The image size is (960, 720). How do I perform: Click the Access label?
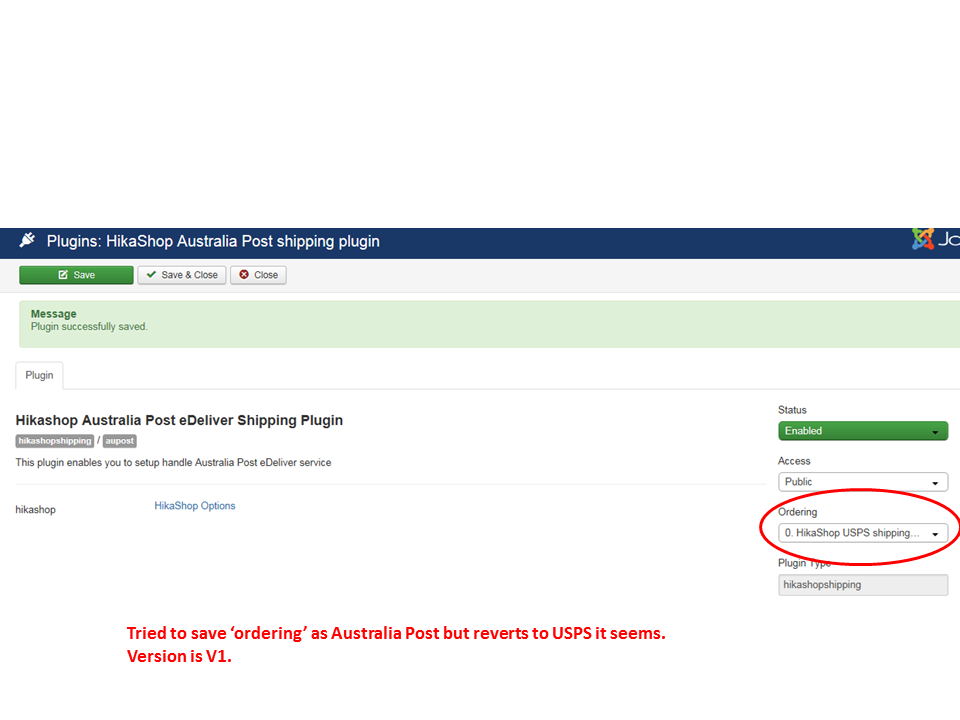click(794, 461)
